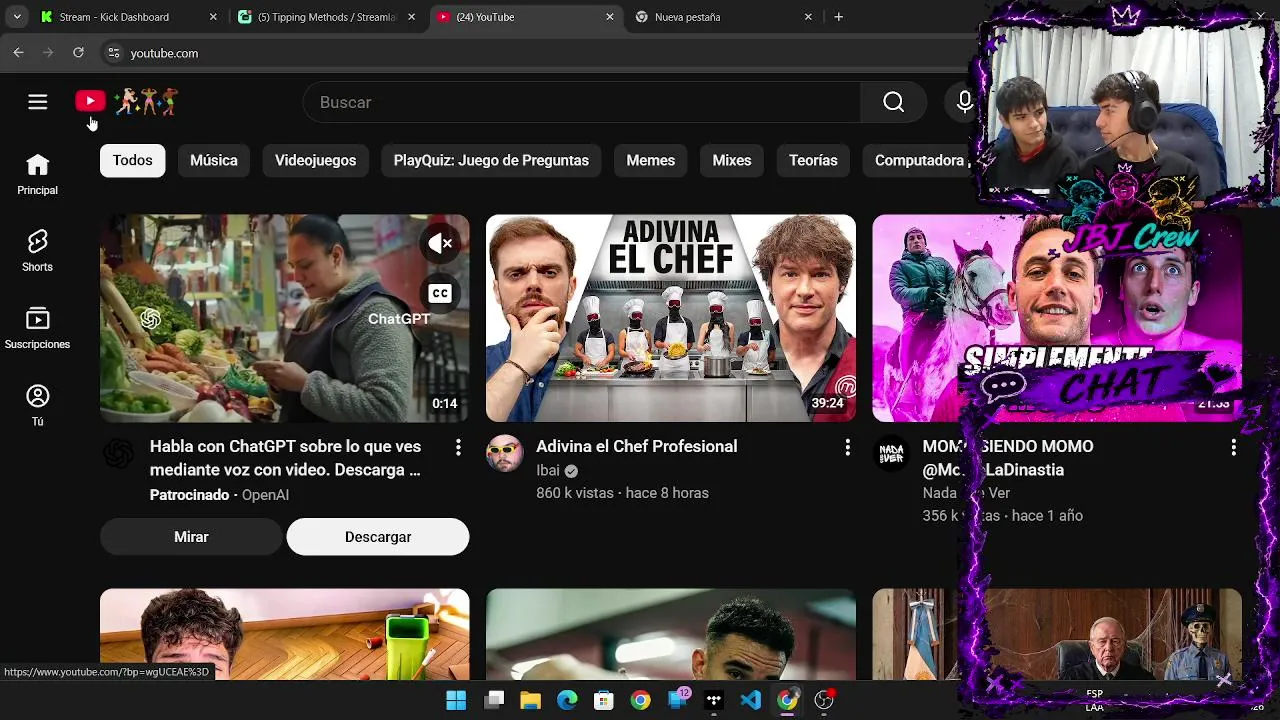
Task: Click into the Buscar search field
Action: tap(581, 102)
